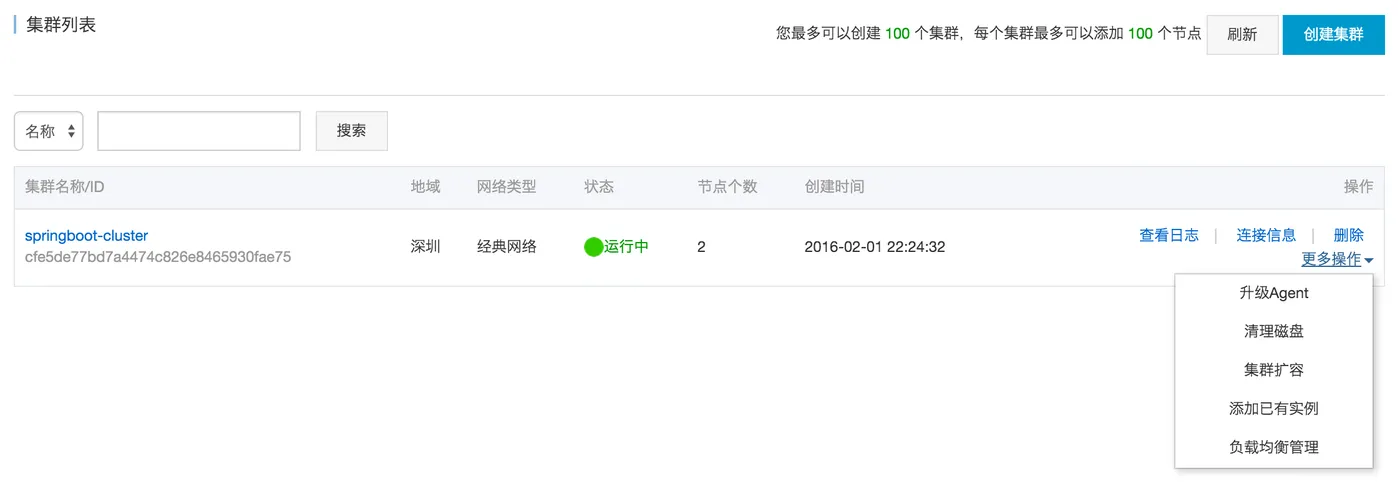Open 连接信息 for the cluster
The width and height of the screenshot is (1400, 484).
pos(1266,235)
